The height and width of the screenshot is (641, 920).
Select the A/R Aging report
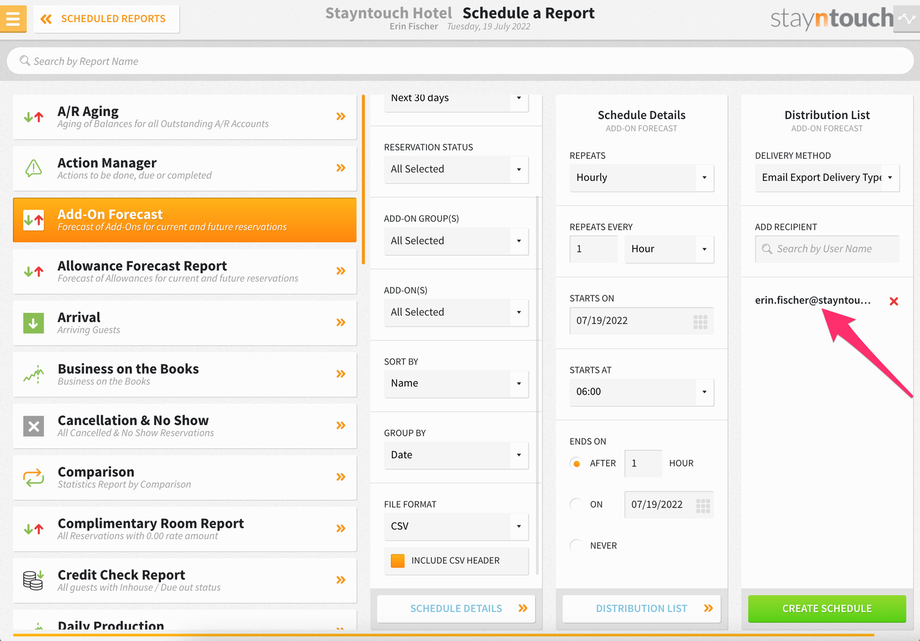tap(184, 117)
